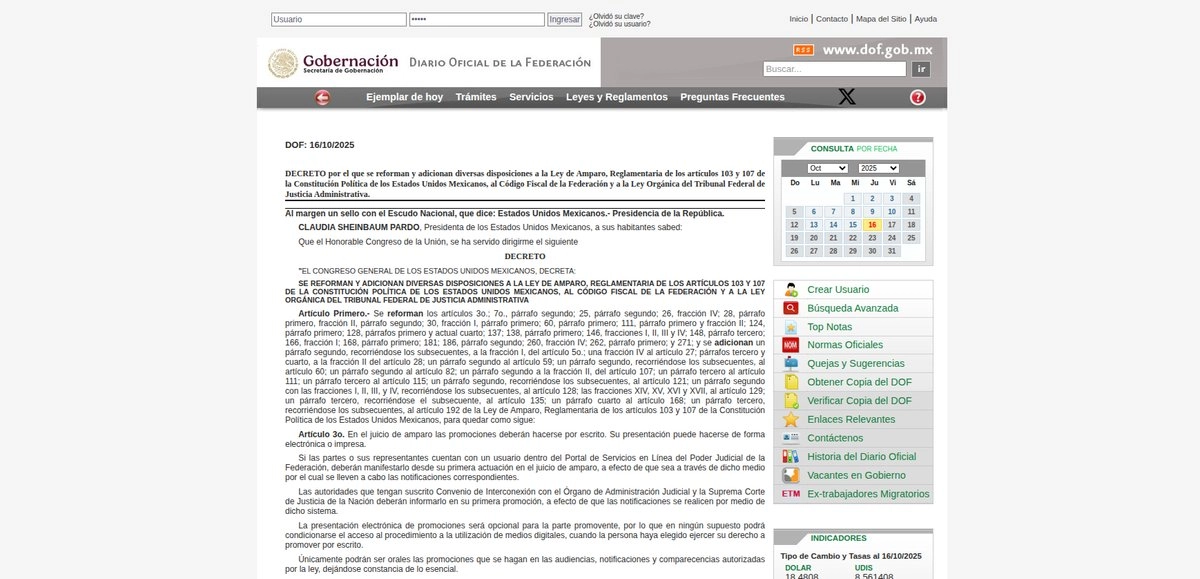Open the X (Twitter) profile icon
The width and height of the screenshot is (1200, 579).
click(847, 97)
